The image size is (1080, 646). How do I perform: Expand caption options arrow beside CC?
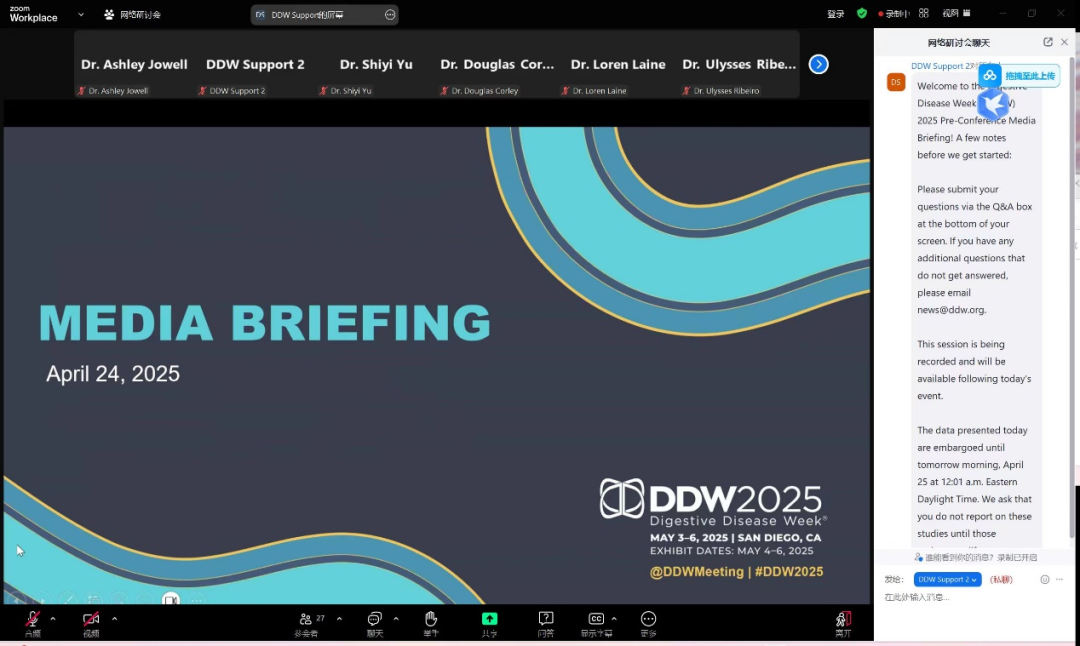614,618
